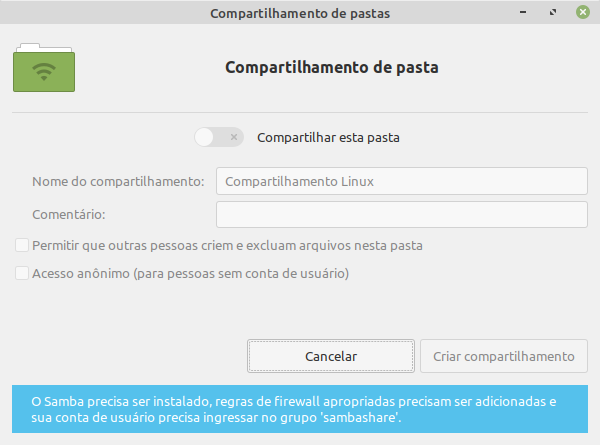Viewport: 600px width, 445px height.
Task: Click the 'Comentário:' label
Action: 69,215
